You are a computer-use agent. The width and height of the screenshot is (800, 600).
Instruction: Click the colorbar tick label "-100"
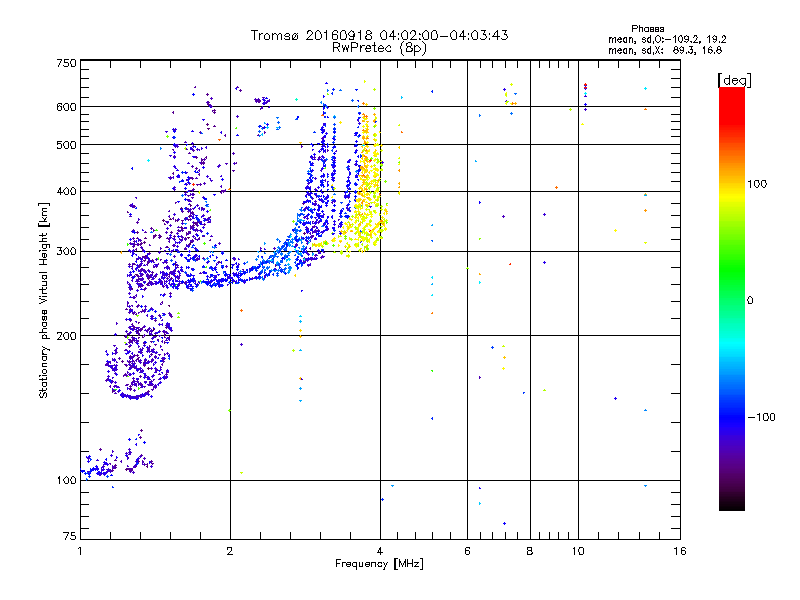click(x=762, y=417)
